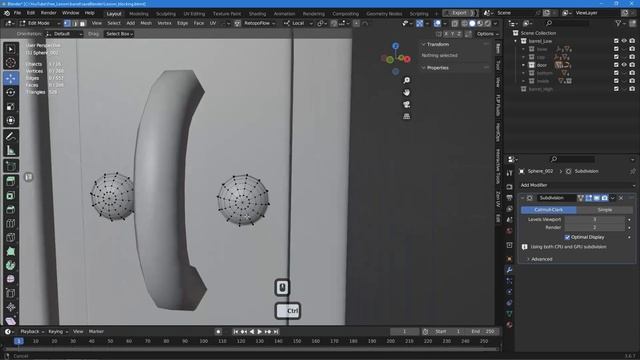Open the Select Box drag dropdown
This screenshot has height=360, width=640.
pos(119,34)
